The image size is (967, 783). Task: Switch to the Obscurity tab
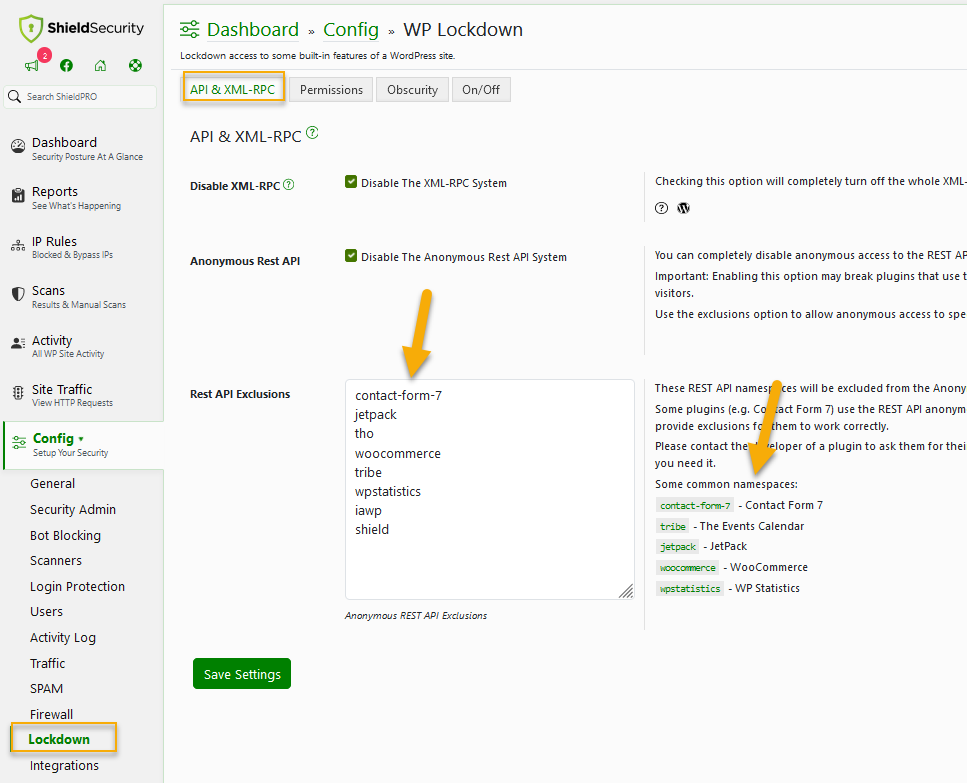click(412, 89)
